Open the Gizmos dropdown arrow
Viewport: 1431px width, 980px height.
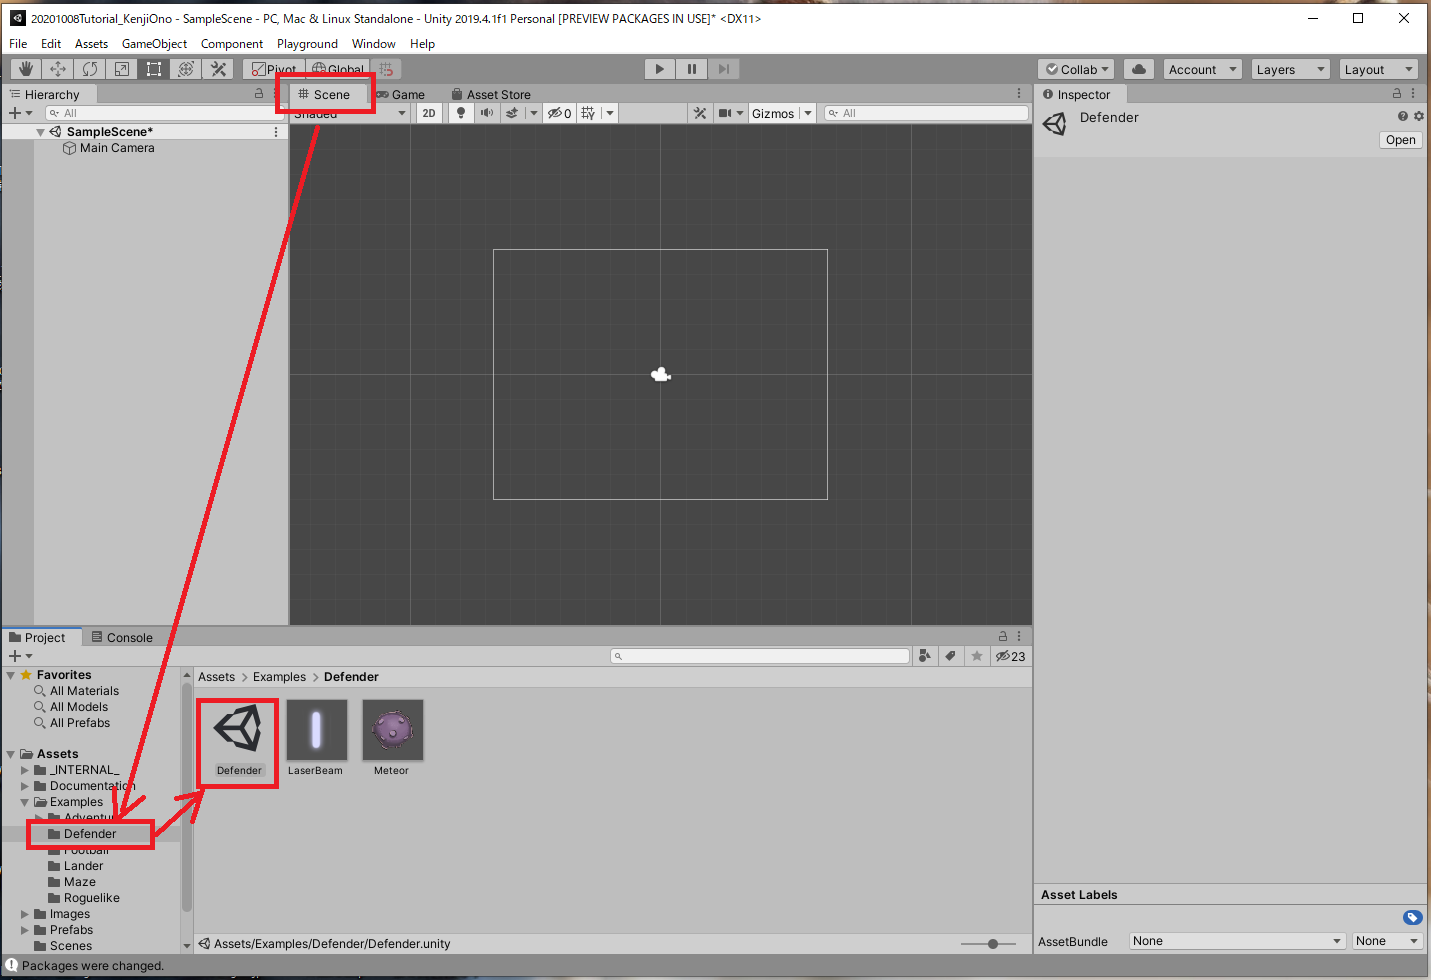click(x=808, y=113)
